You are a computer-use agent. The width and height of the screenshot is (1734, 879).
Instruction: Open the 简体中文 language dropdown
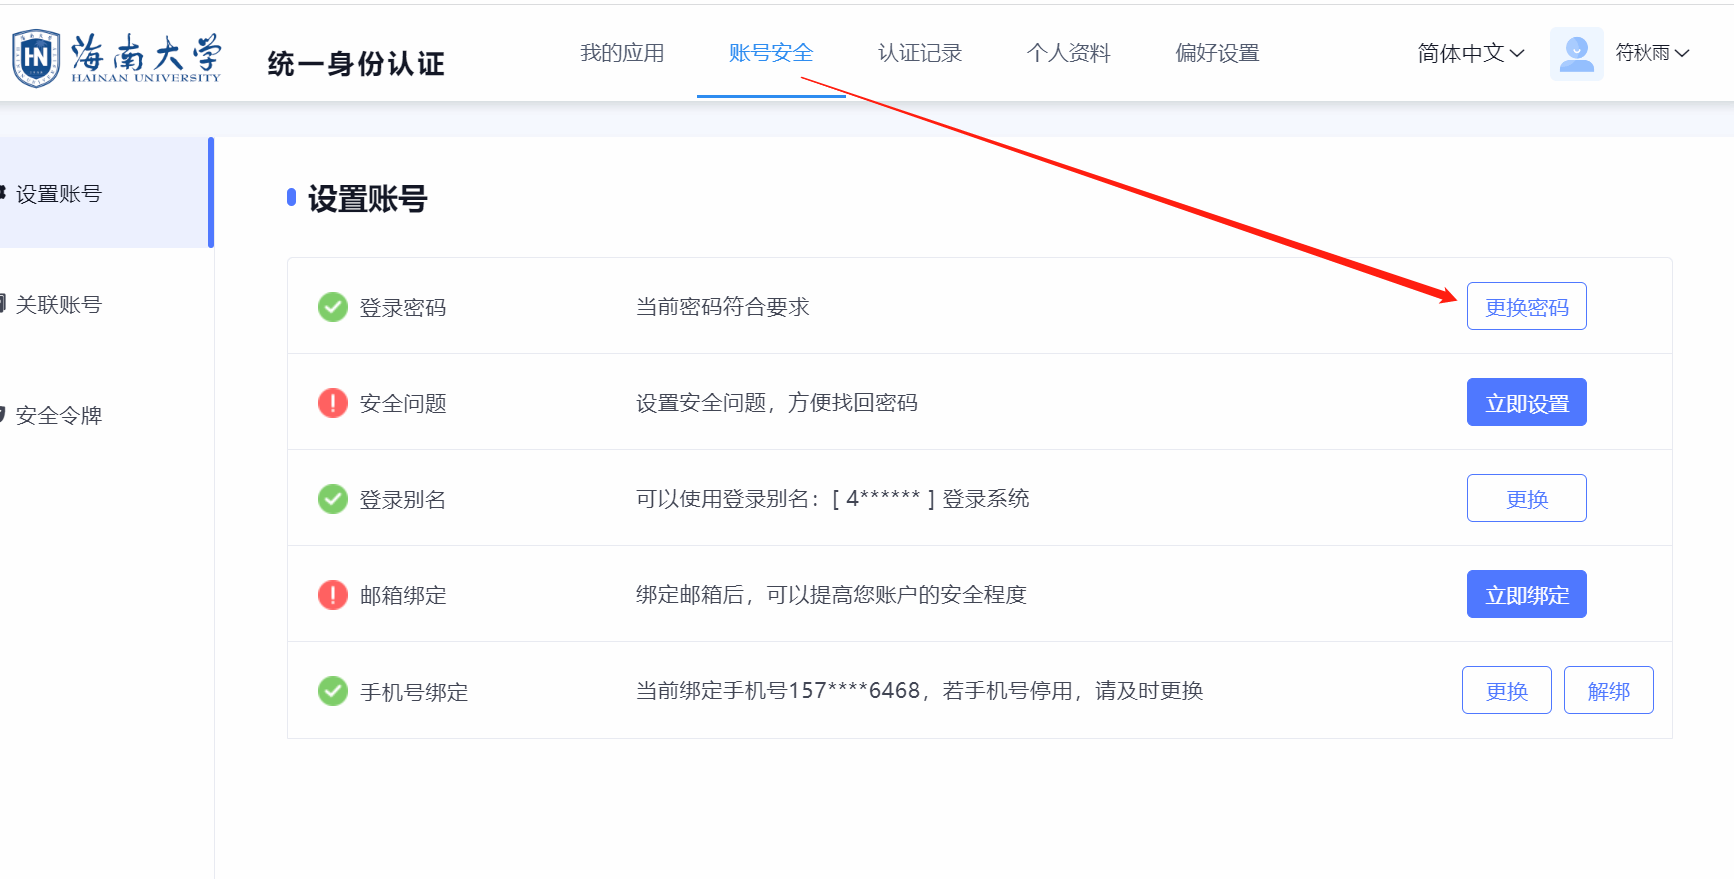(1470, 53)
